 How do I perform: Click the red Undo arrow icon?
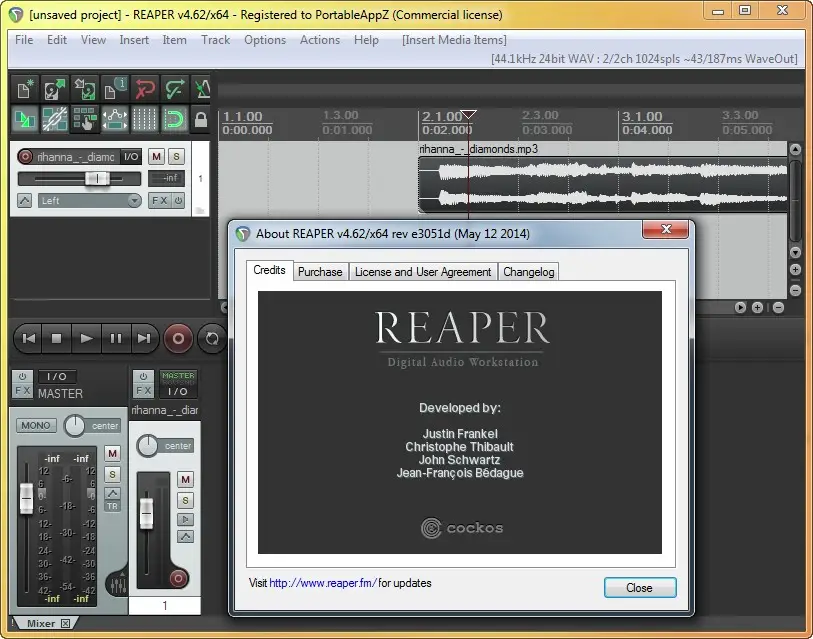tap(145, 89)
